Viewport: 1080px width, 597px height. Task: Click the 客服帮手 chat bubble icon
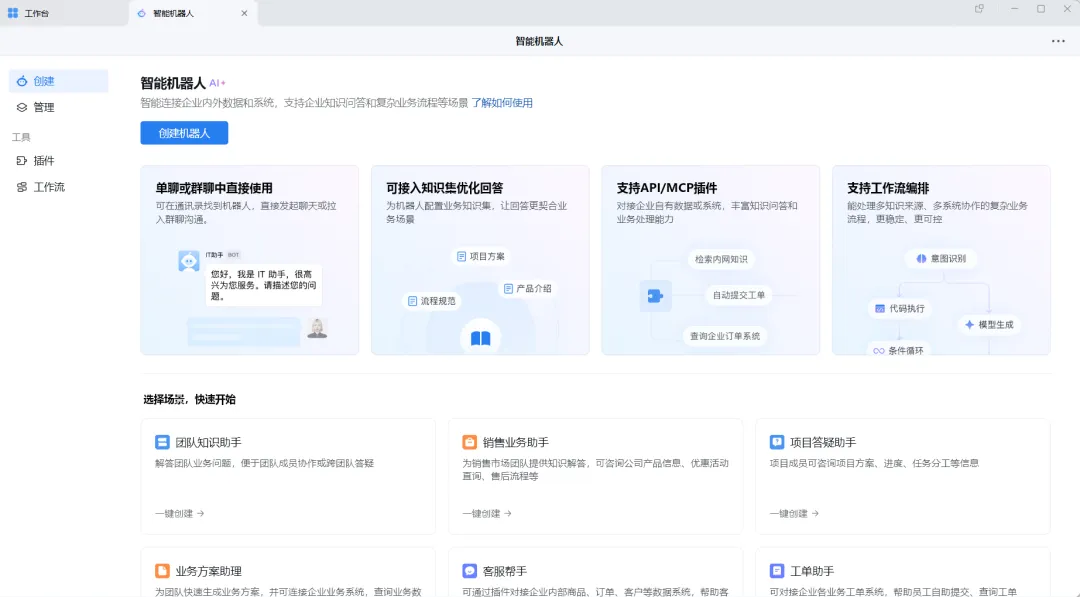[x=469, y=571]
